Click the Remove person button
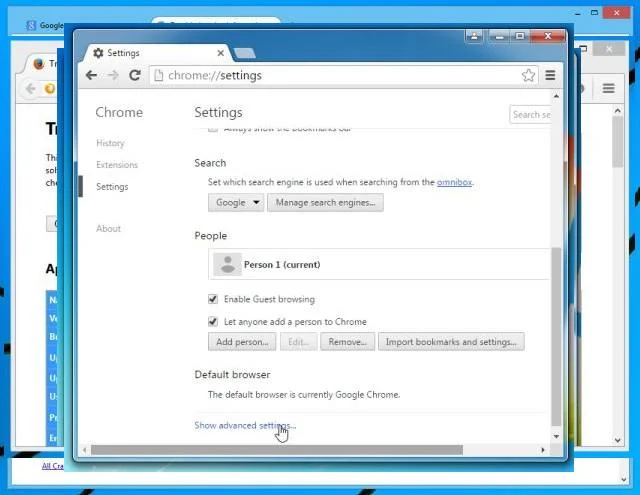640x495 pixels. (x=347, y=342)
